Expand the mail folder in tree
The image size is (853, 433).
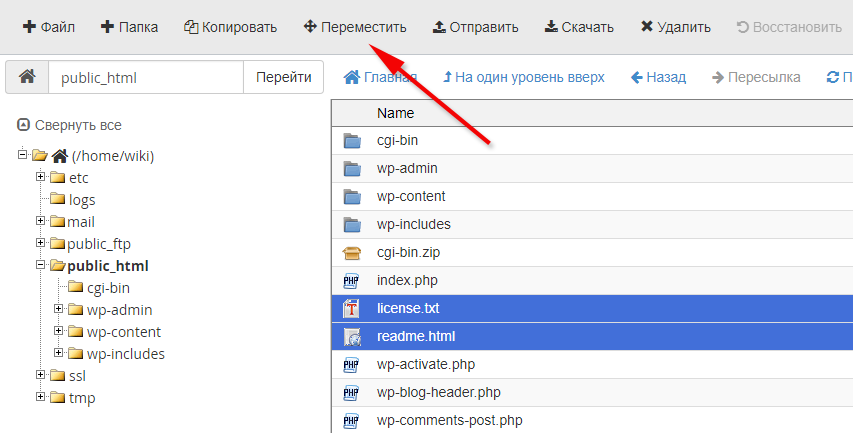(x=41, y=221)
